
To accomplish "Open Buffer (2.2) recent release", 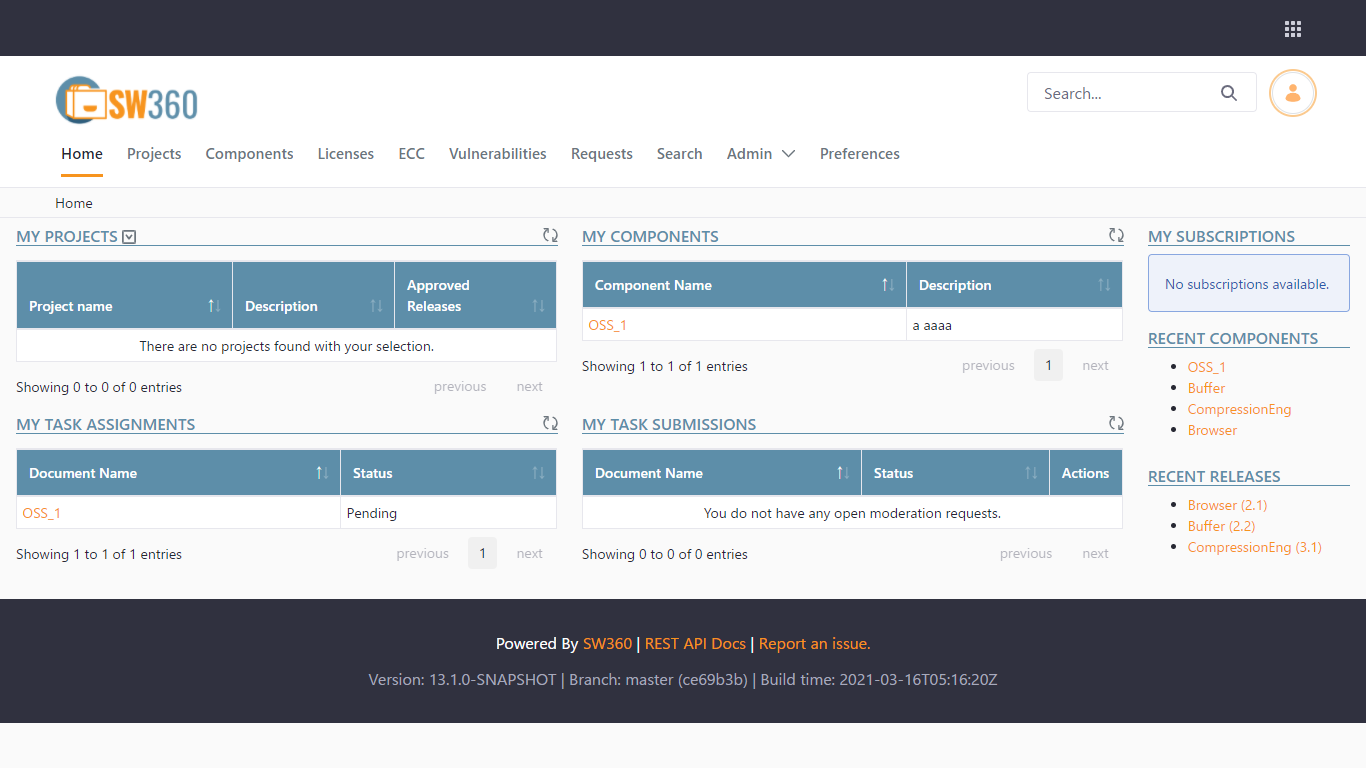I will point(1222,526).
